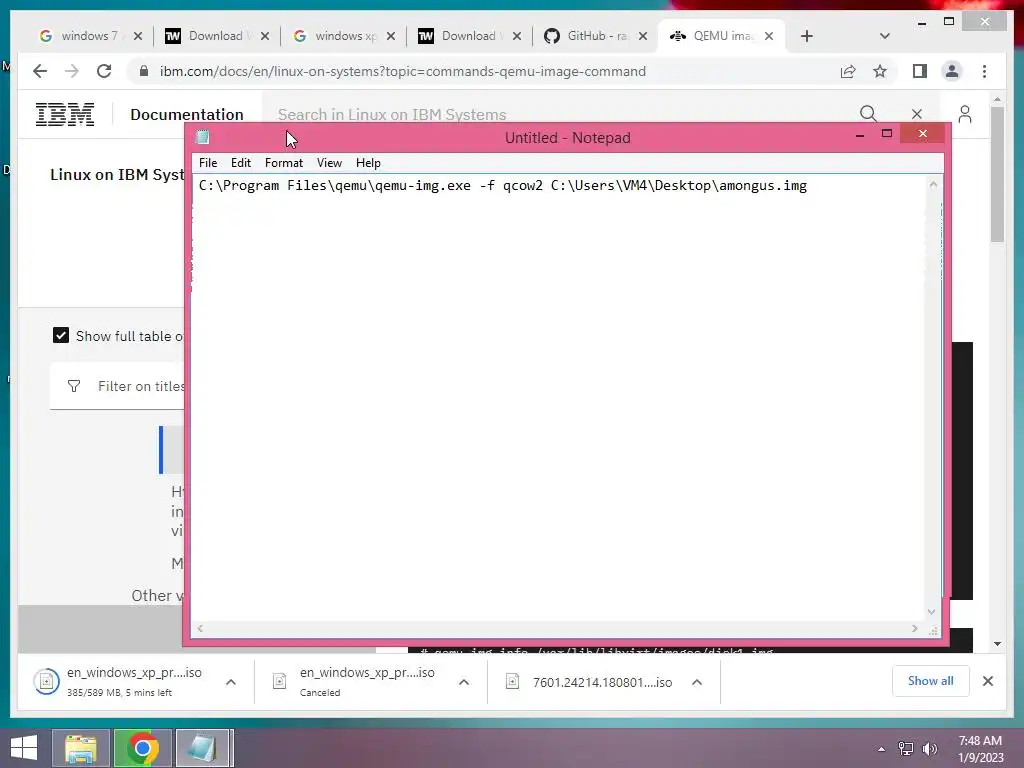Open Notepad Edit menu
This screenshot has height=768, width=1024.
[x=240, y=163]
